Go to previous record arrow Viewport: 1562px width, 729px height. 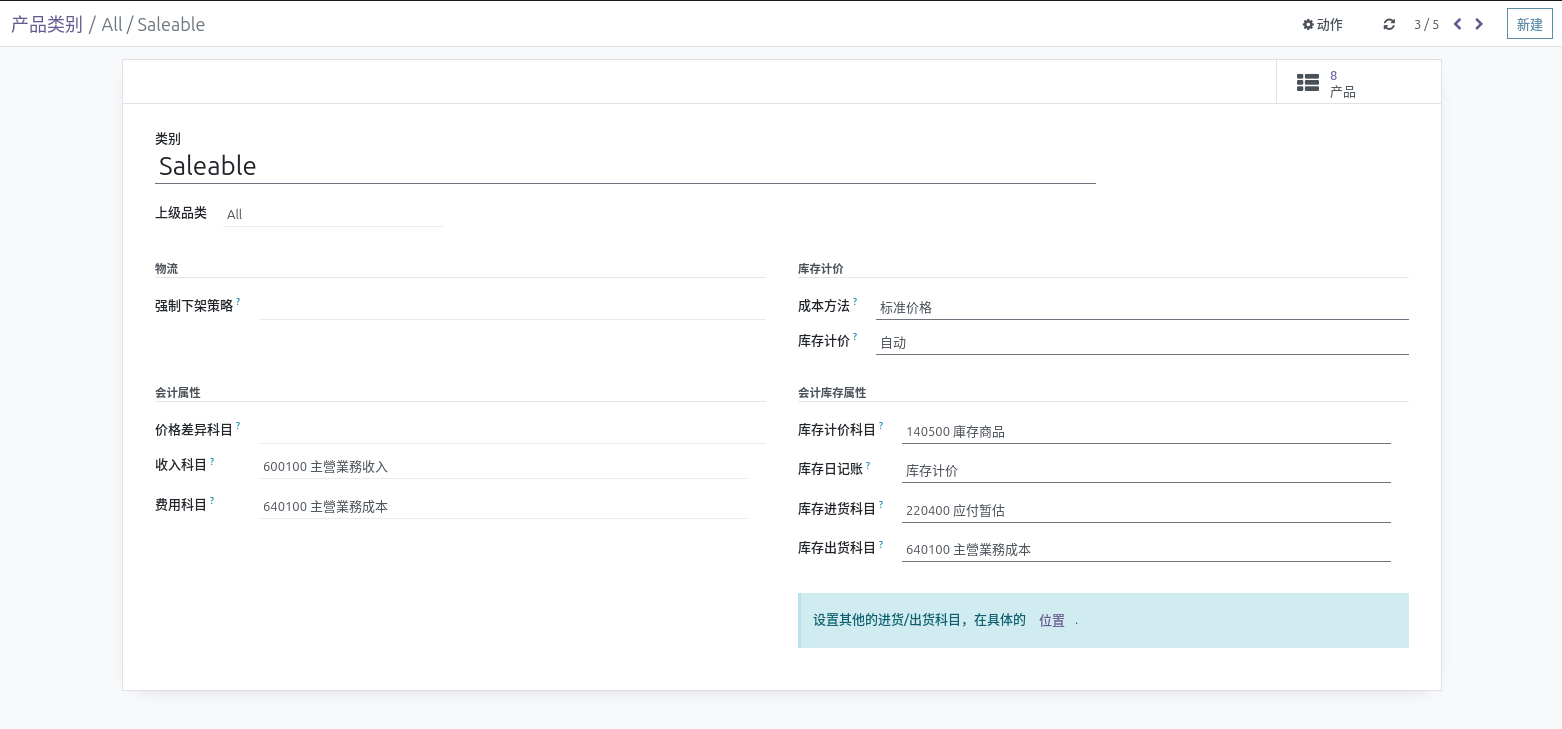pos(1457,24)
